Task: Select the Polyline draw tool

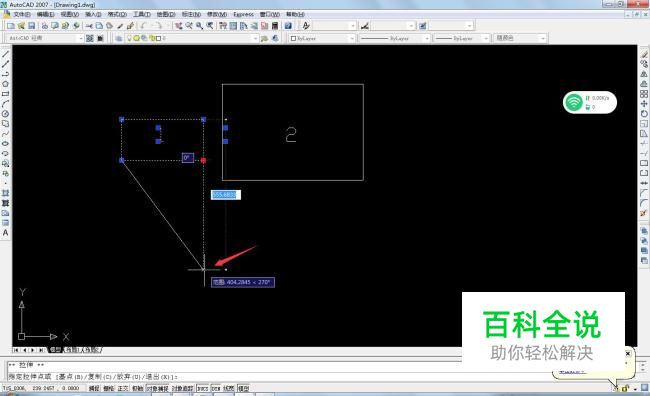Action: click(5, 74)
